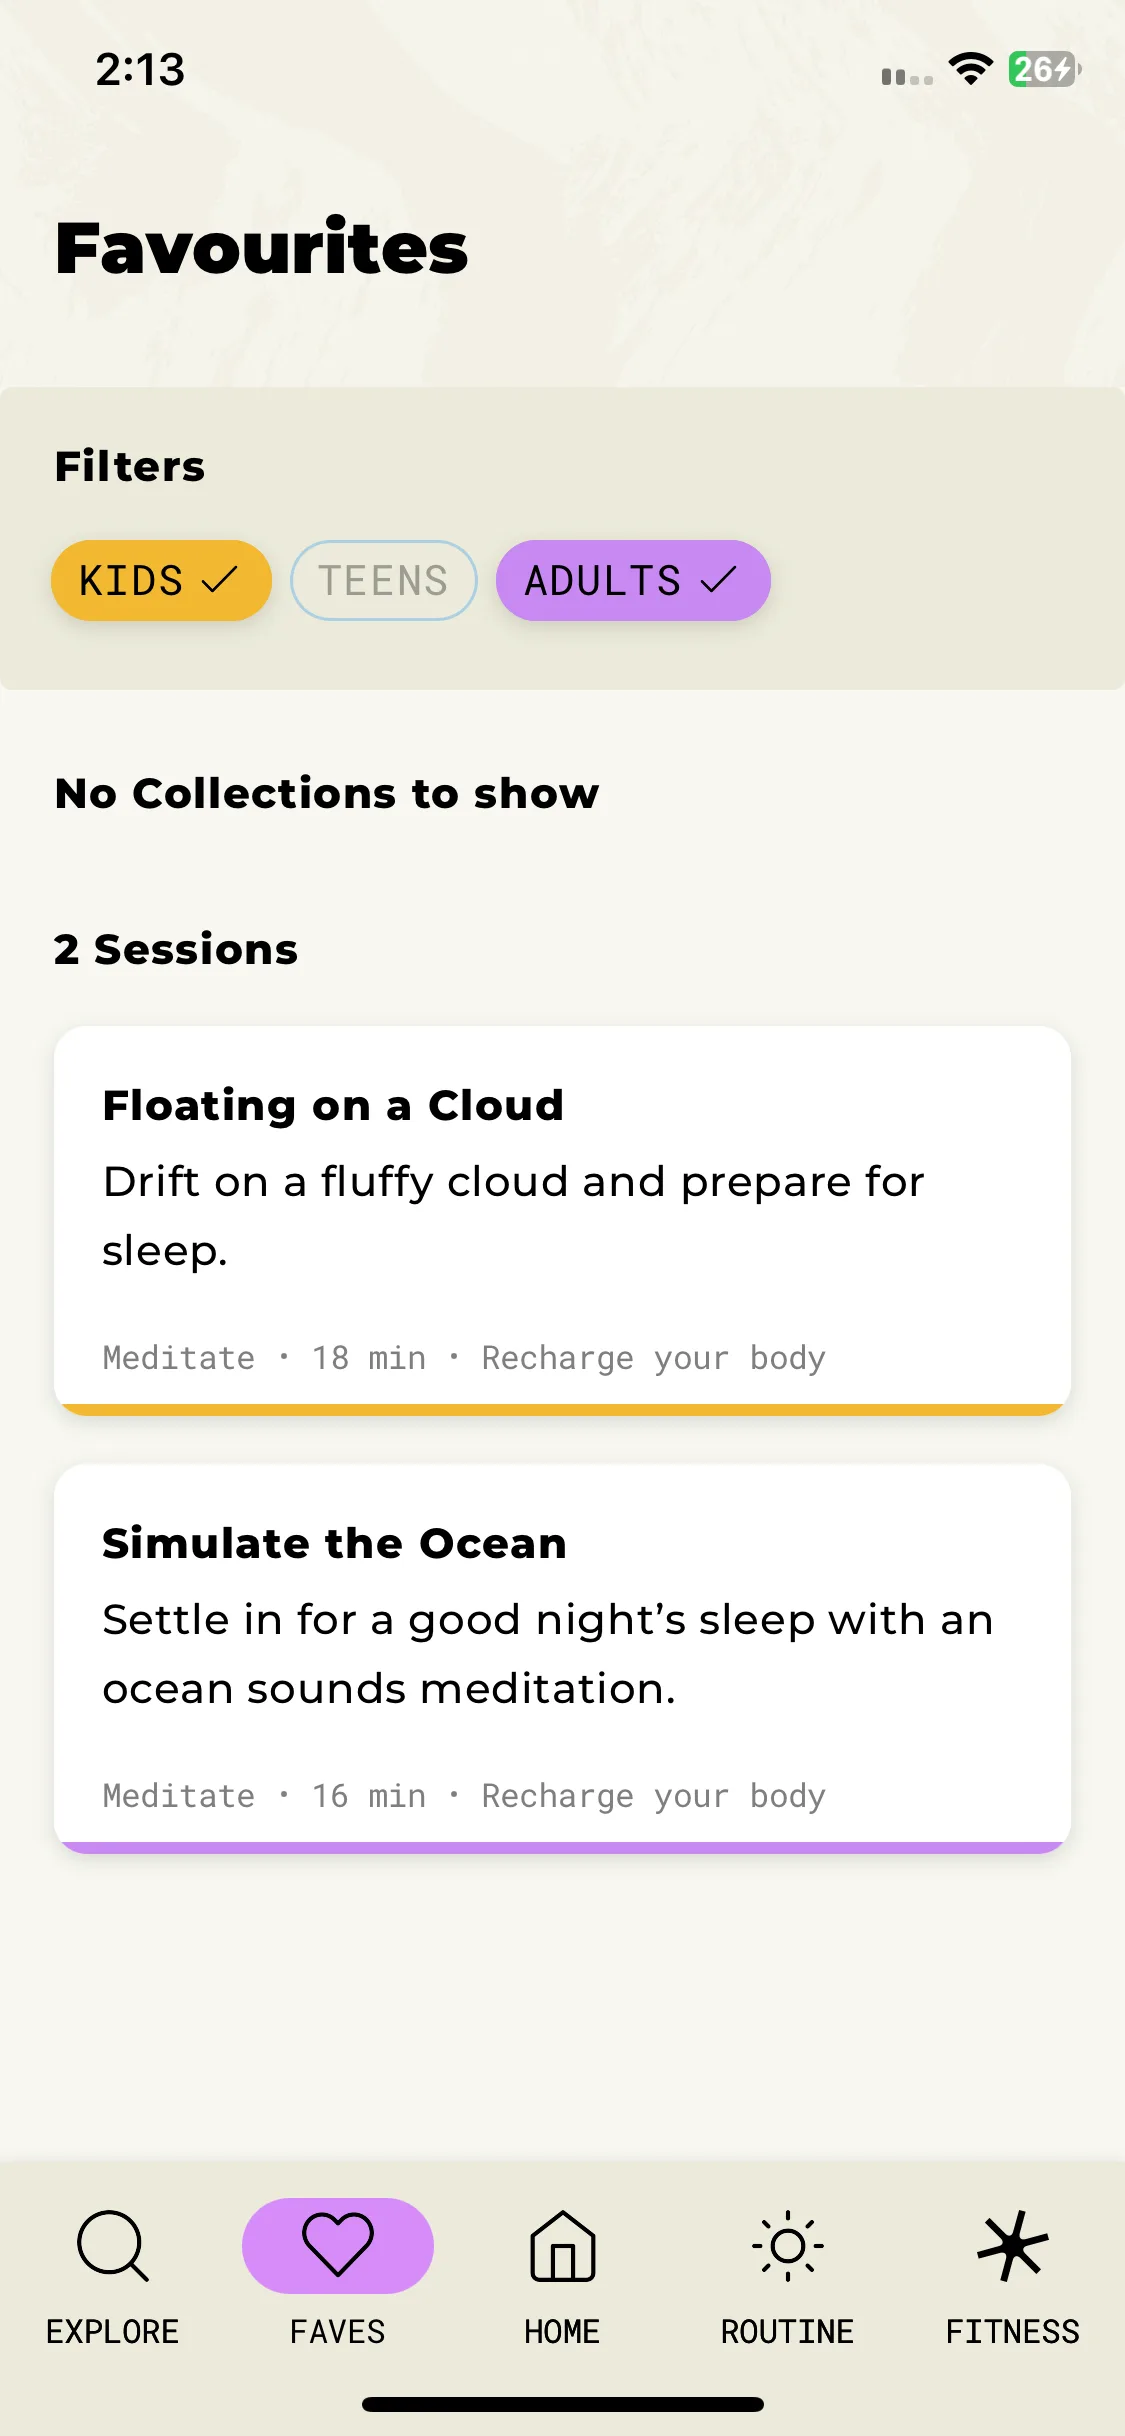The width and height of the screenshot is (1125, 2436).
Task: Open the Explore magnifying glass icon
Action: tap(113, 2246)
